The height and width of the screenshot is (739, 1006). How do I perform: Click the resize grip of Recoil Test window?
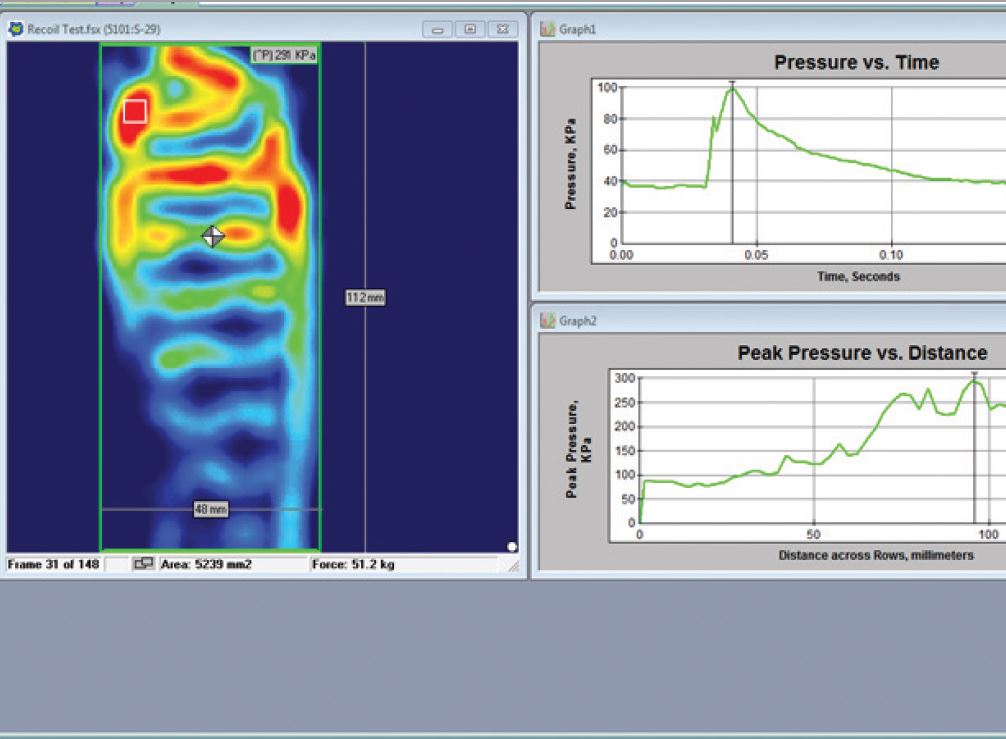point(513,567)
